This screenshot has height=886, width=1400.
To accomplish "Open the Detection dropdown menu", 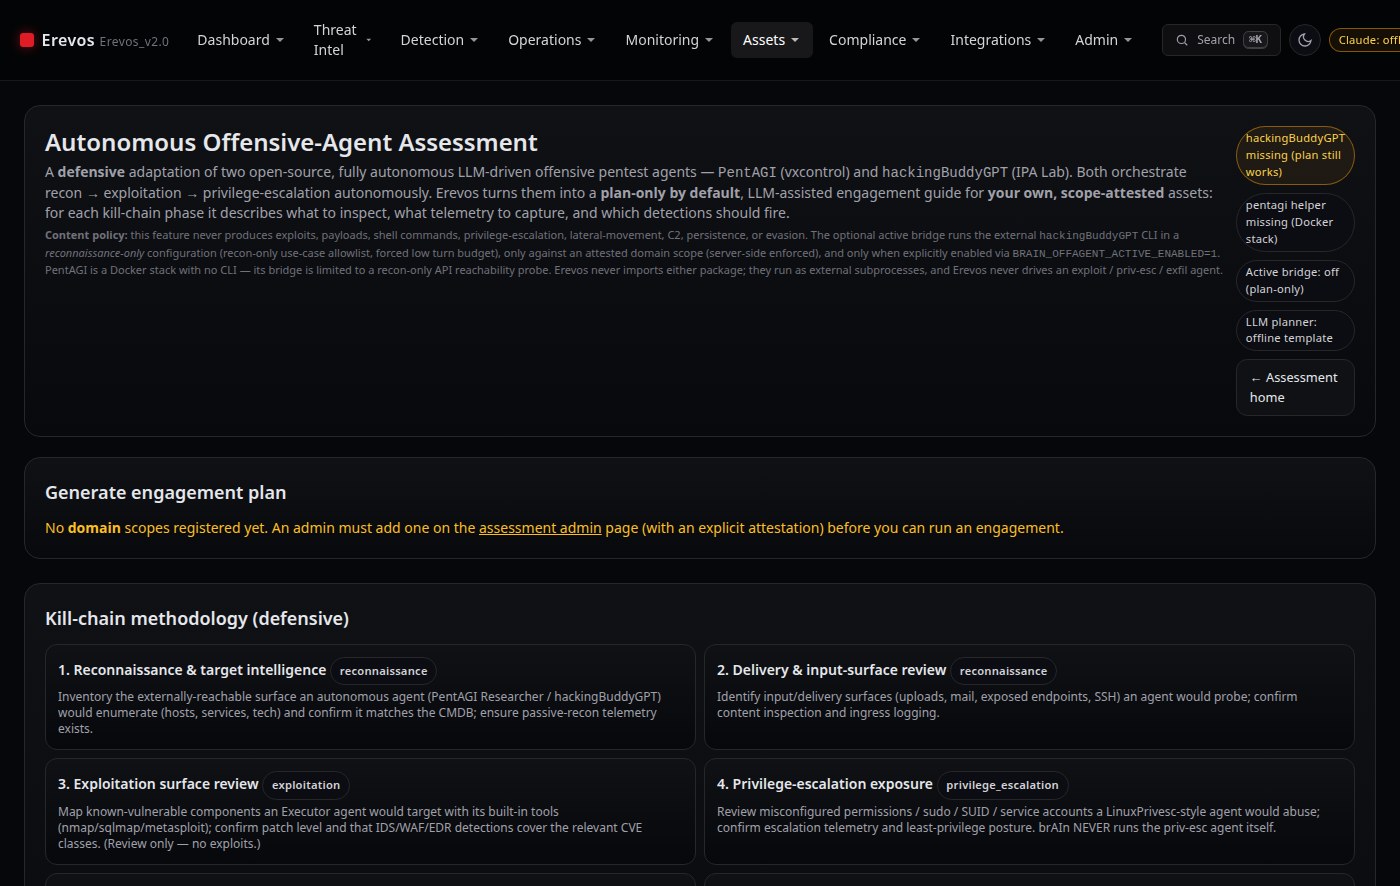I will (x=439, y=40).
